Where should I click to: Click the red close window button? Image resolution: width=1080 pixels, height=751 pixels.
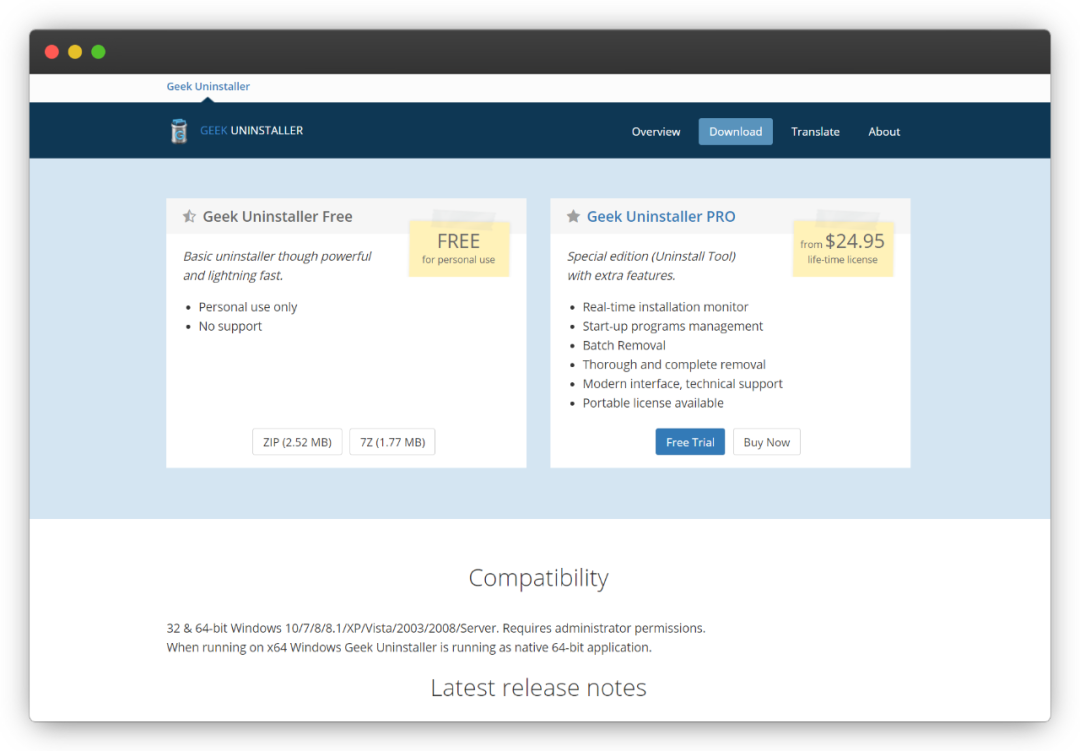[52, 52]
